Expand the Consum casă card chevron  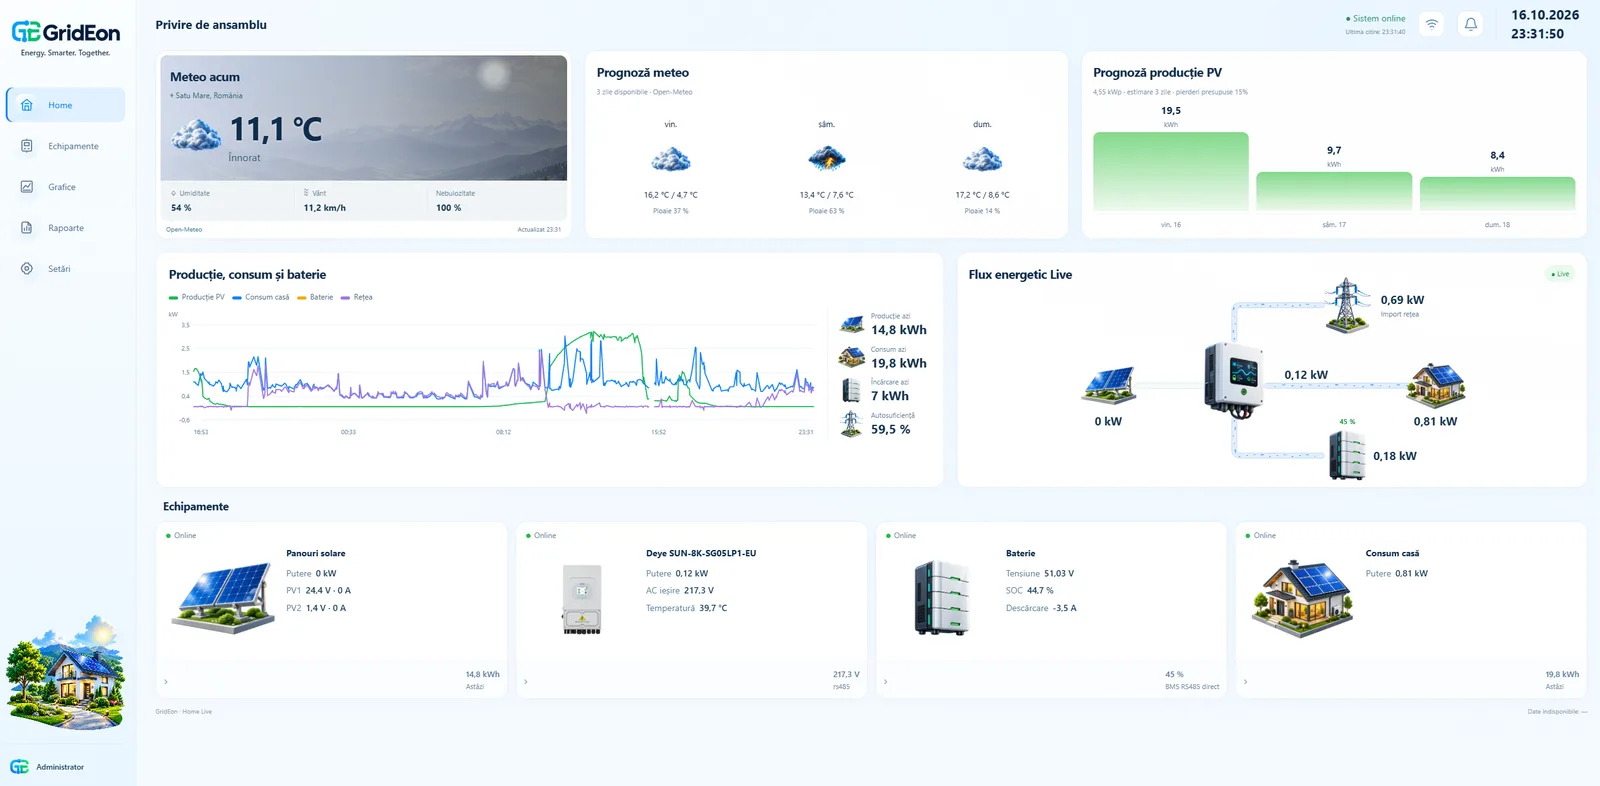coord(1246,682)
